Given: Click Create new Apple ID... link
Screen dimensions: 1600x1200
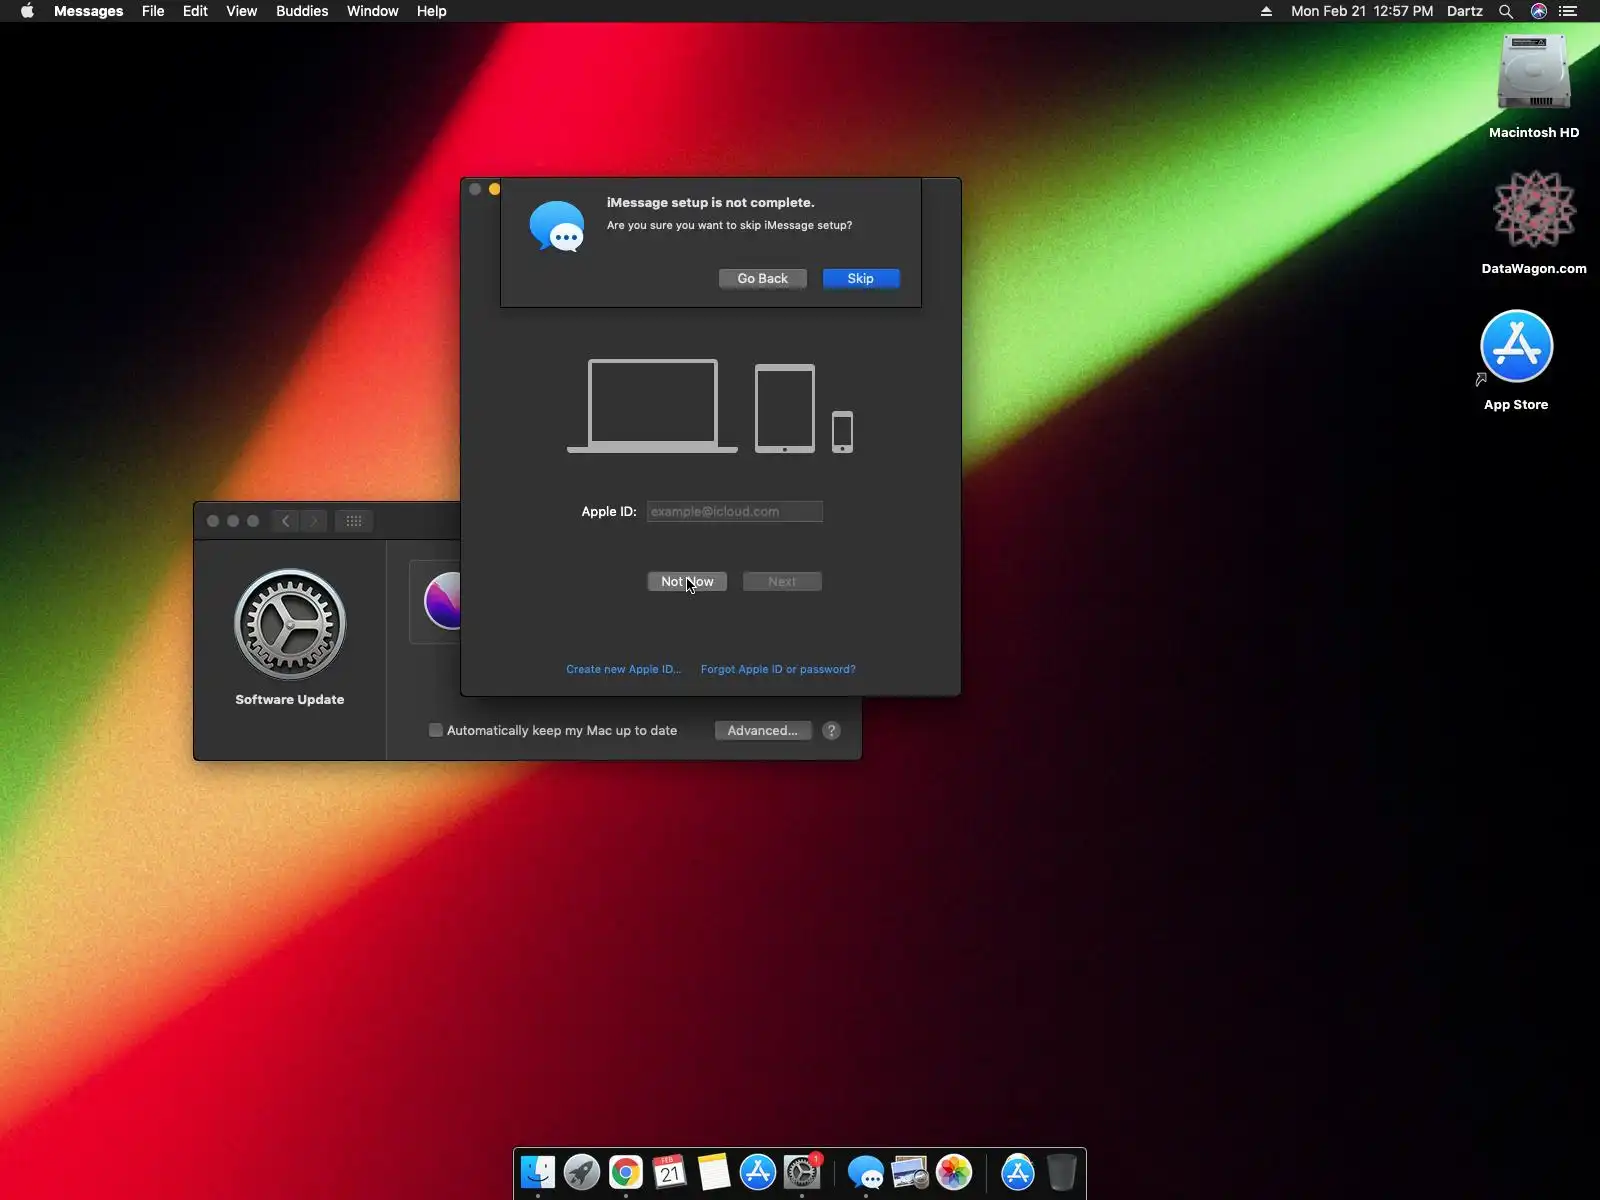Looking at the screenshot, I should coord(624,670).
